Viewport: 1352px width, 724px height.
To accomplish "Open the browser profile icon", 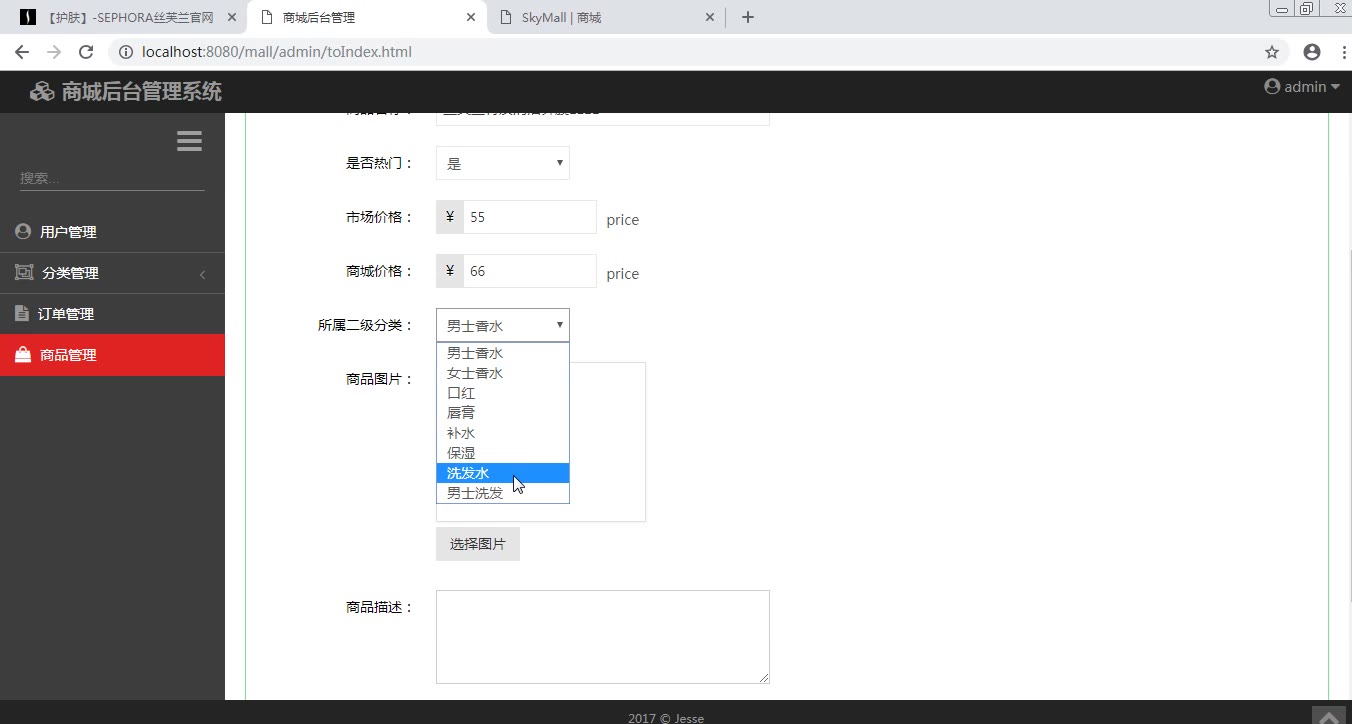I will pyautogui.click(x=1312, y=52).
